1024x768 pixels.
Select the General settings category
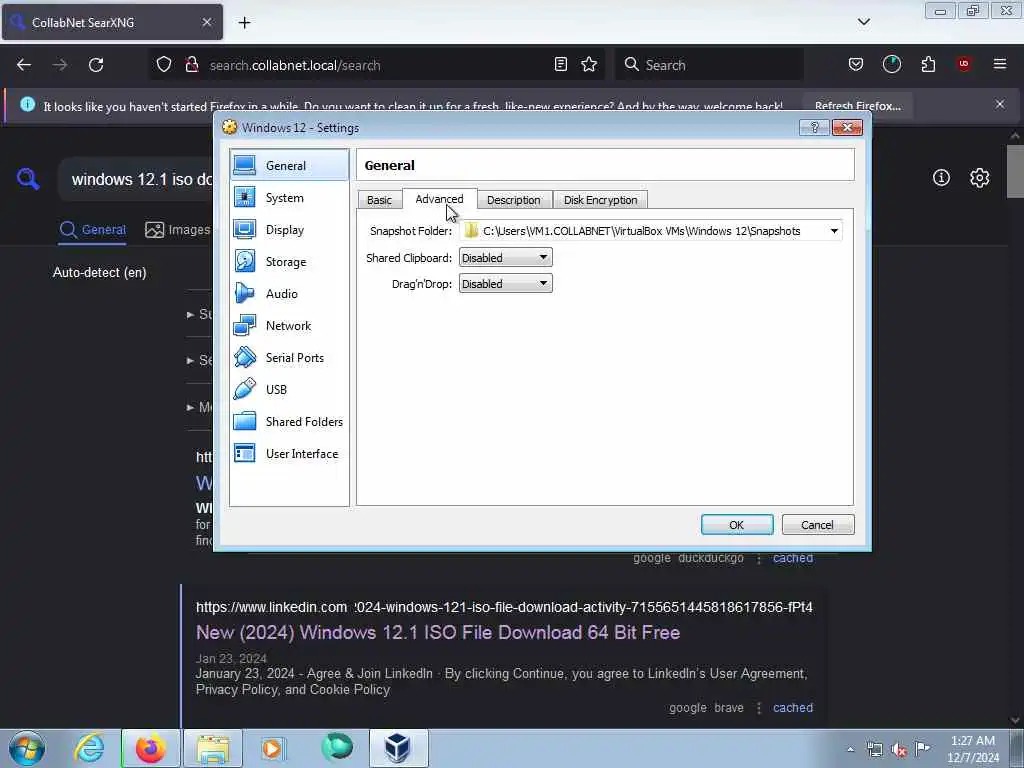289,165
